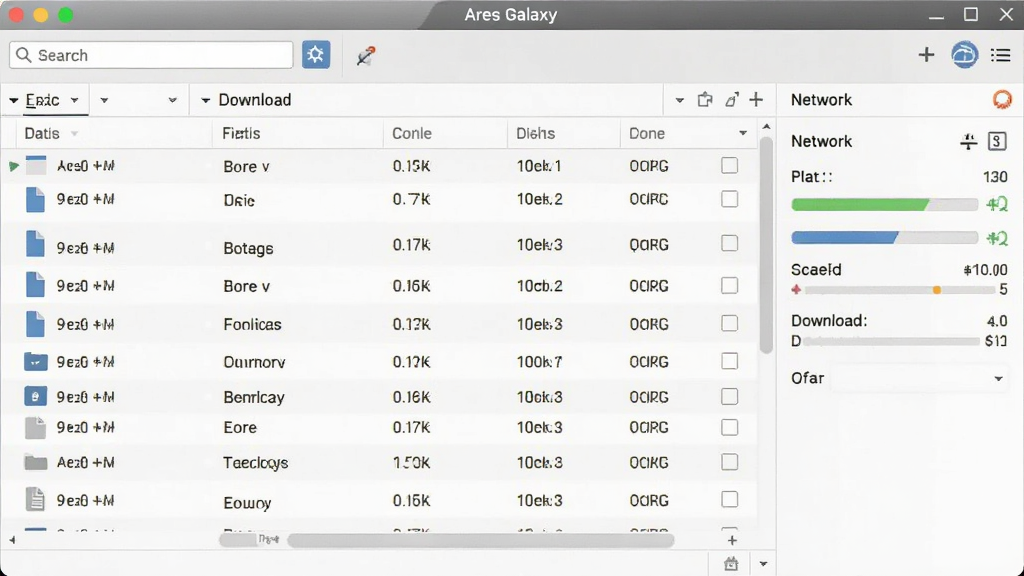Check the box in the Drie row

click(729, 199)
